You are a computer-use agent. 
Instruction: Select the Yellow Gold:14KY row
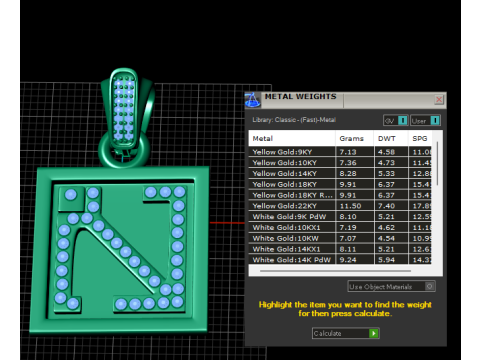(x=340, y=173)
